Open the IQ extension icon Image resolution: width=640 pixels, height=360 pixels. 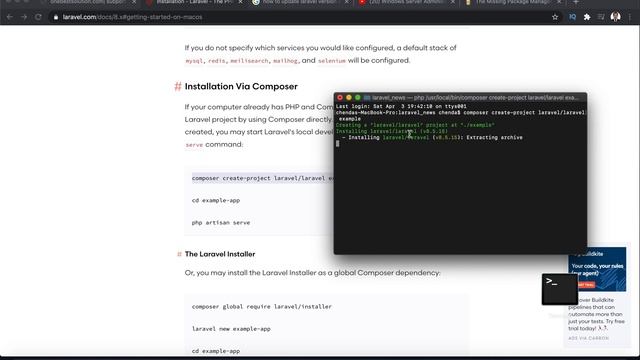[572, 17]
